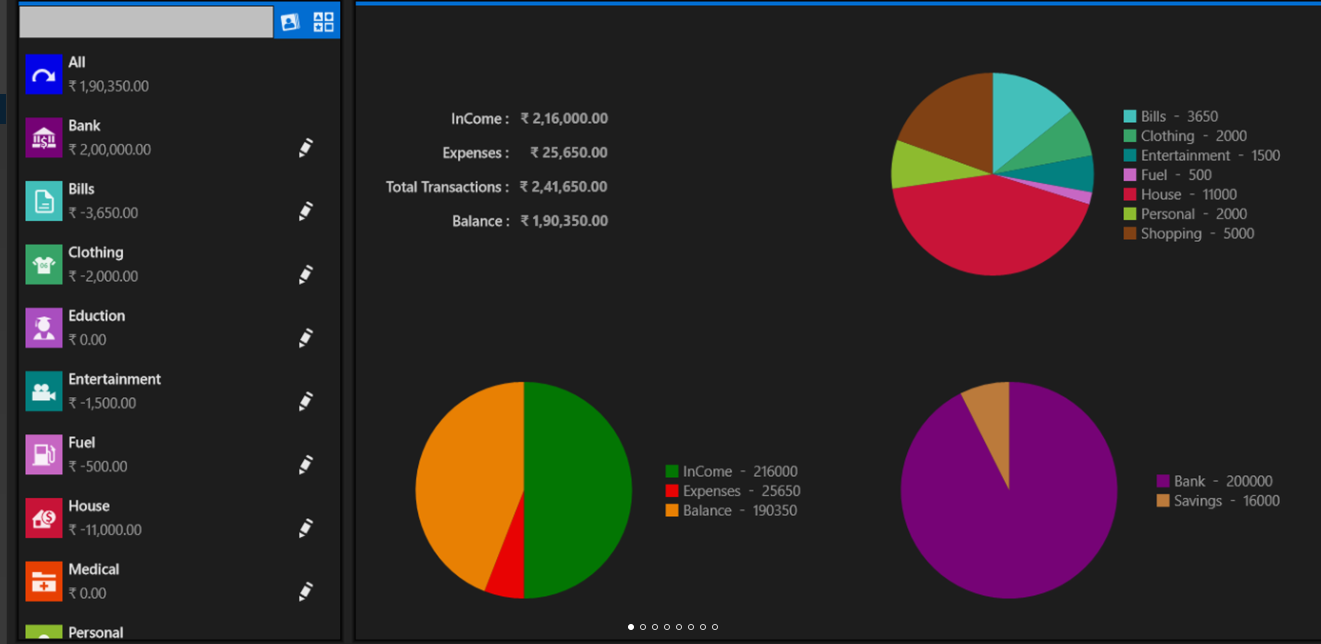Go to the fifth page indicator dot

679,627
